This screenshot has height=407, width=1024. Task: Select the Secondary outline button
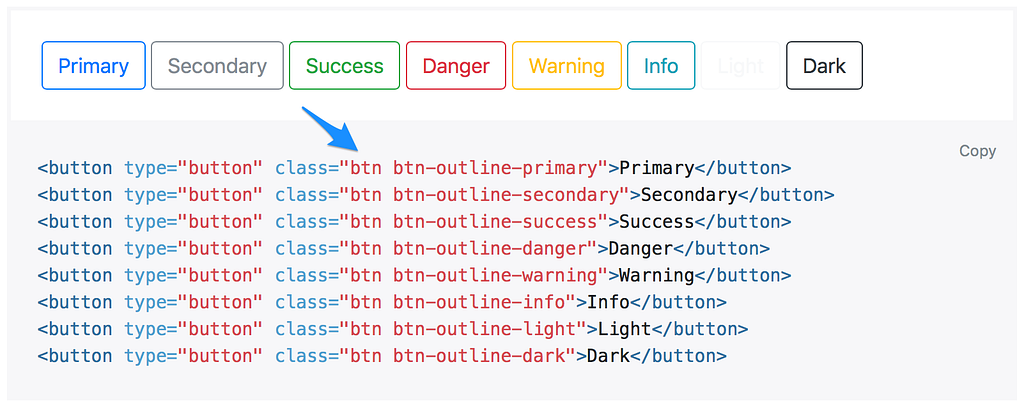click(217, 65)
